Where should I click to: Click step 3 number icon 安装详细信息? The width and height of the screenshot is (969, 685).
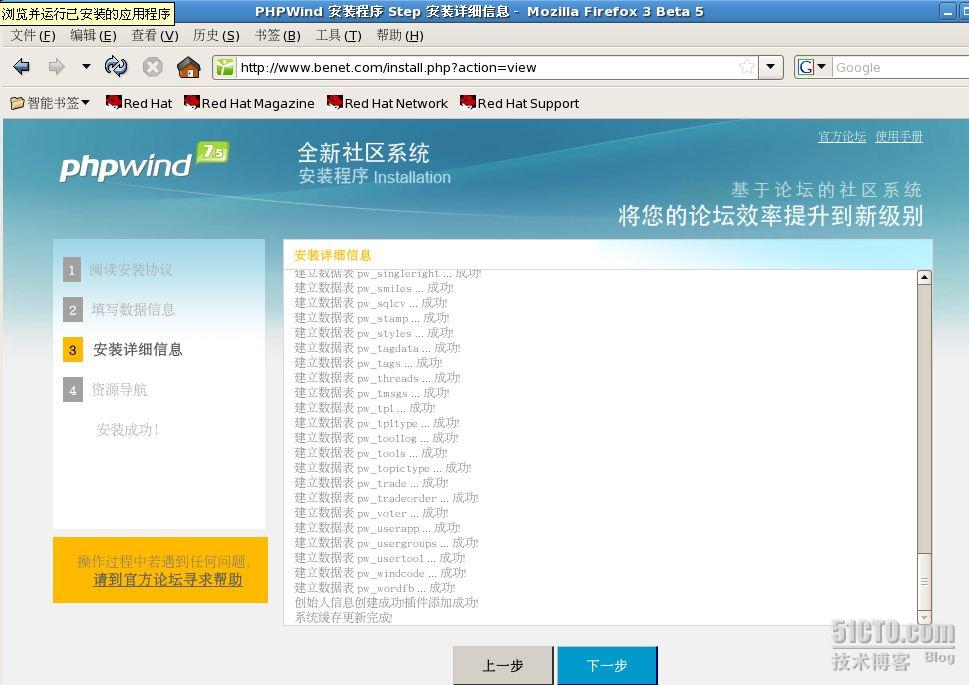[72, 350]
